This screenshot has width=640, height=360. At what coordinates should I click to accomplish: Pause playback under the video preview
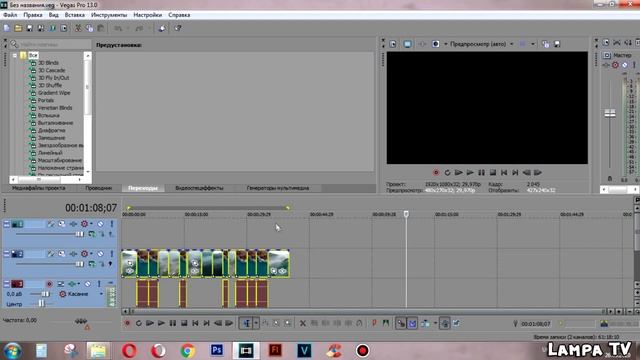(x=482, y=173)
